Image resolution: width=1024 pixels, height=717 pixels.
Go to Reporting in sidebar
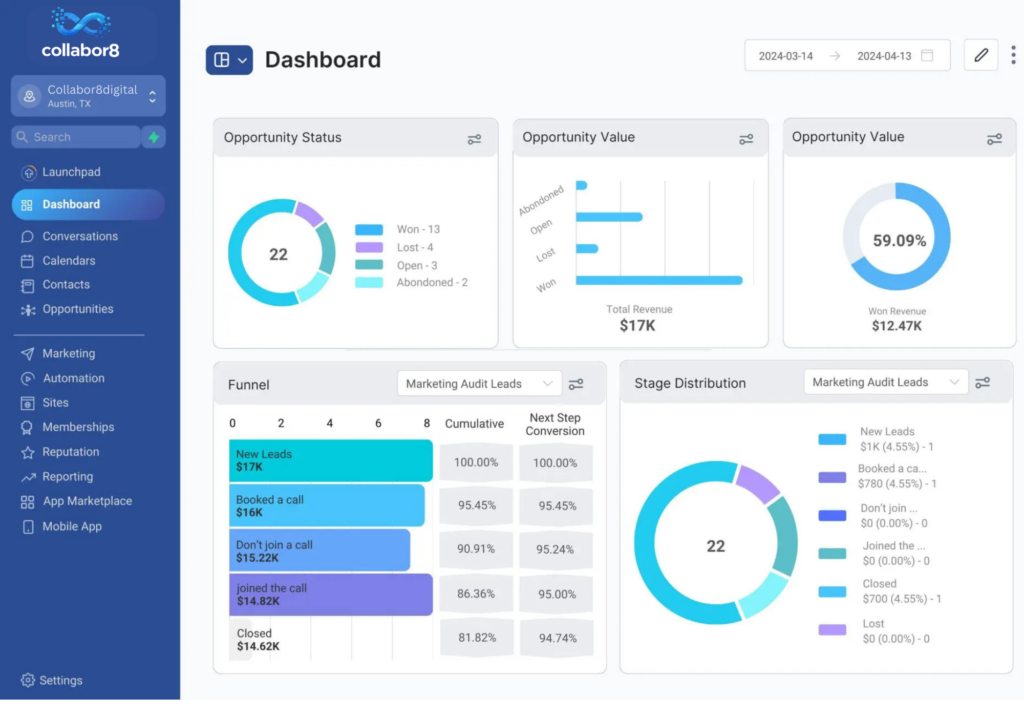pyautogui.click(x=67, y=477)
